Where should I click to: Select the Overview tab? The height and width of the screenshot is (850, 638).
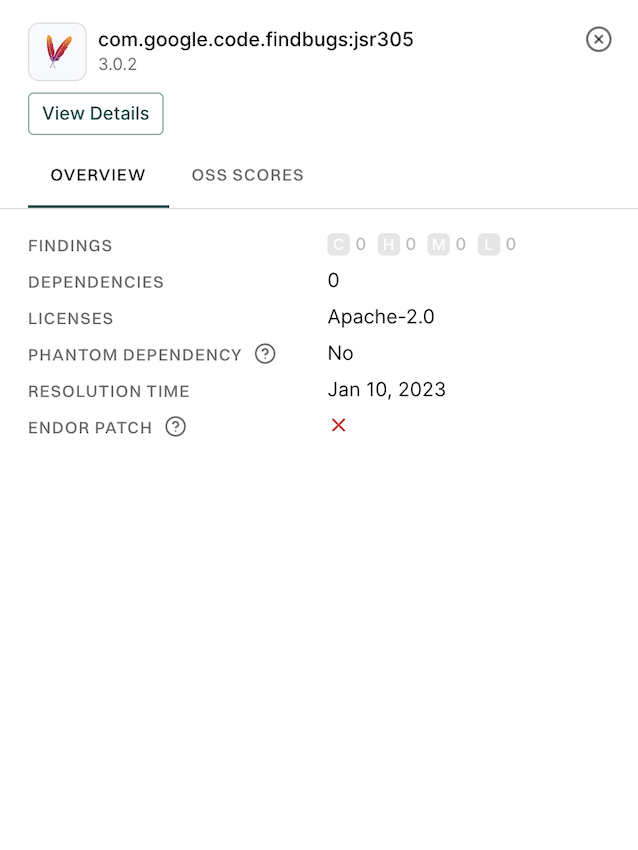click(97, 175)
